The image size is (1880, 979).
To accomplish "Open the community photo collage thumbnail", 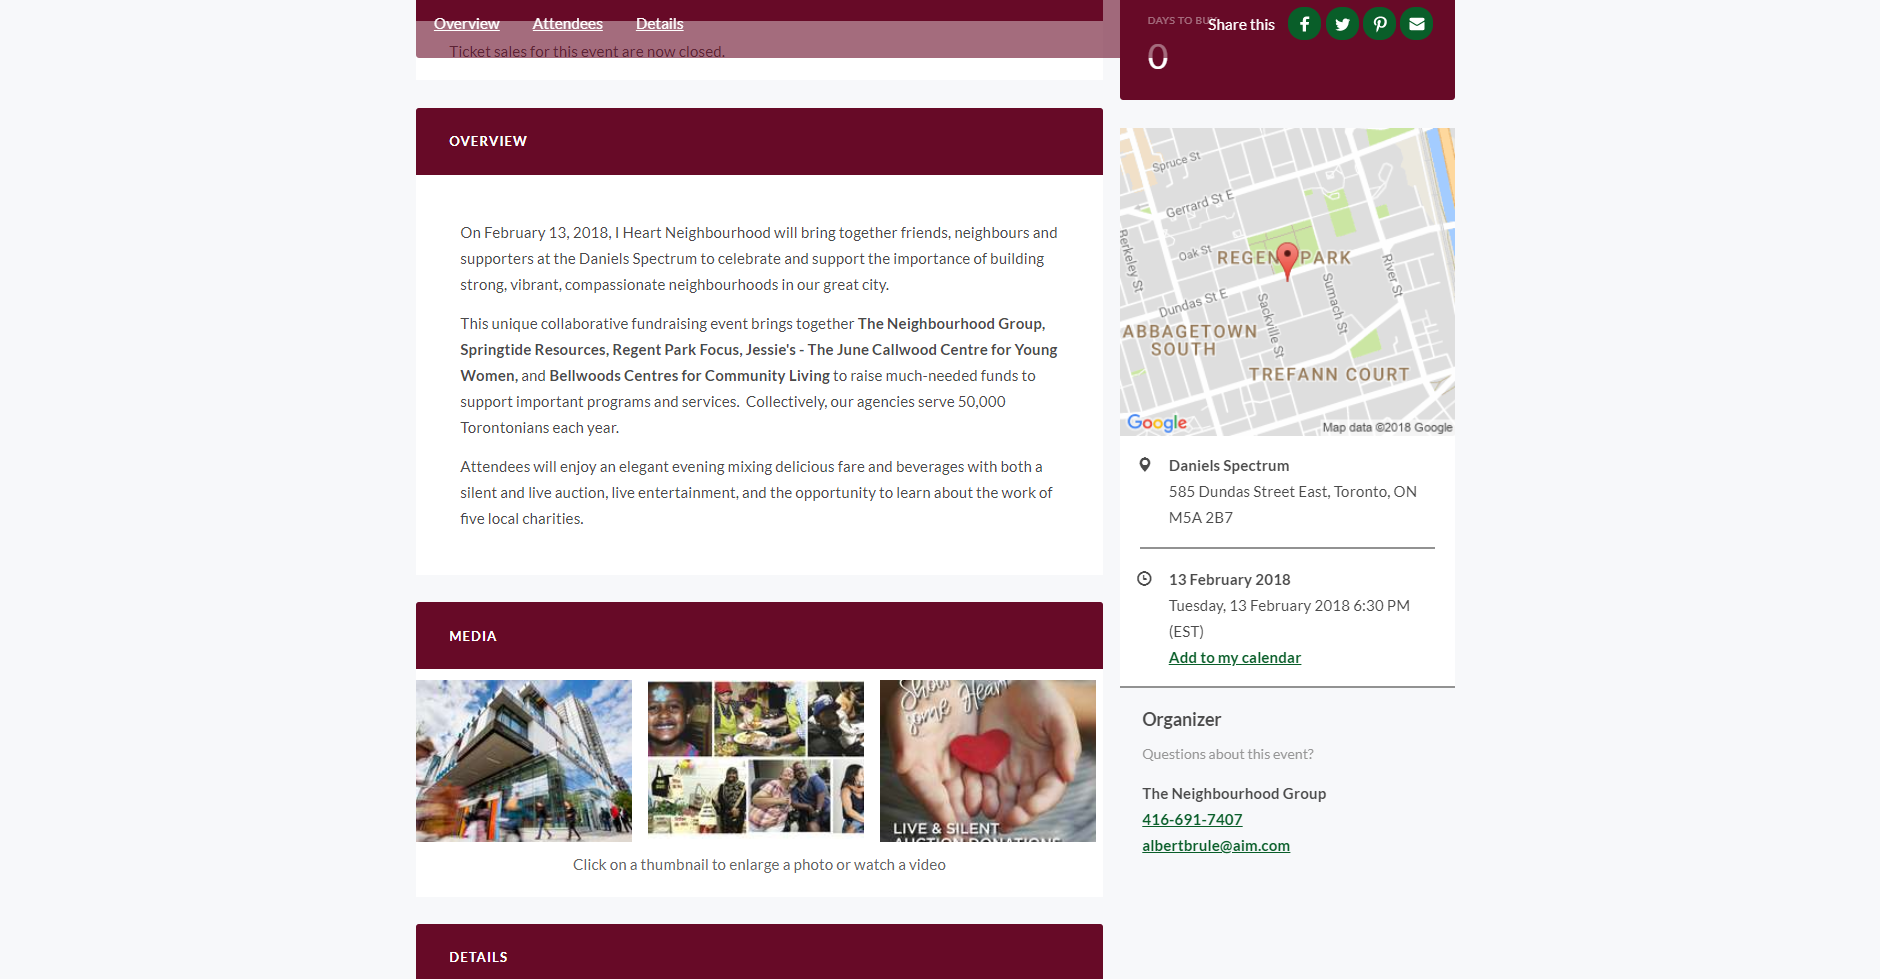I will [x=756, y=761].
